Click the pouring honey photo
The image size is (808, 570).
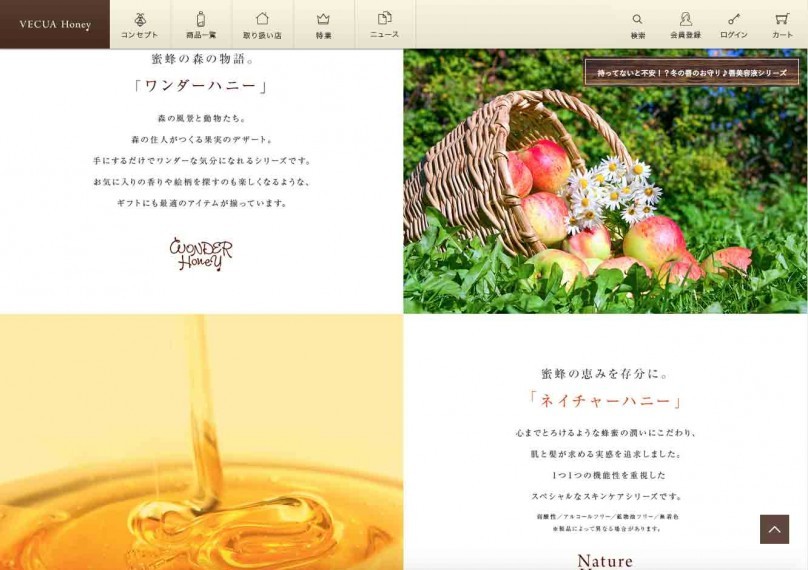[201, 442]
